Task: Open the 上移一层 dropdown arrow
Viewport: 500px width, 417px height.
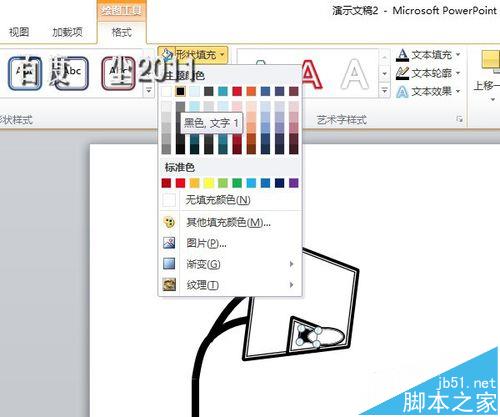Action: [x=493, y=99]
